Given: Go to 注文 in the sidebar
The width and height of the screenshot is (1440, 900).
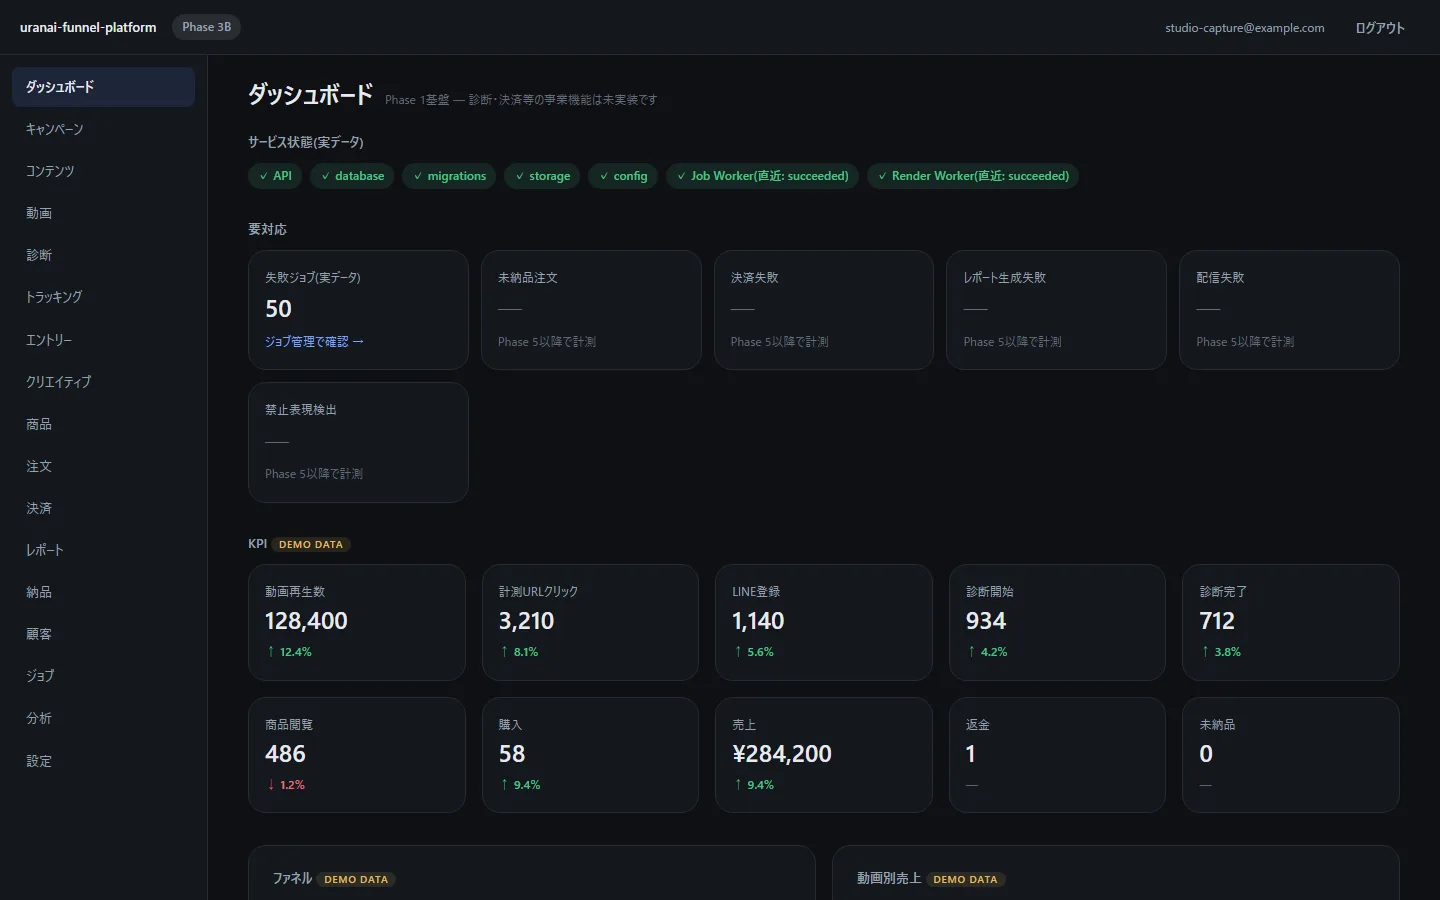Looking at the screenshot, I should 103,466.
